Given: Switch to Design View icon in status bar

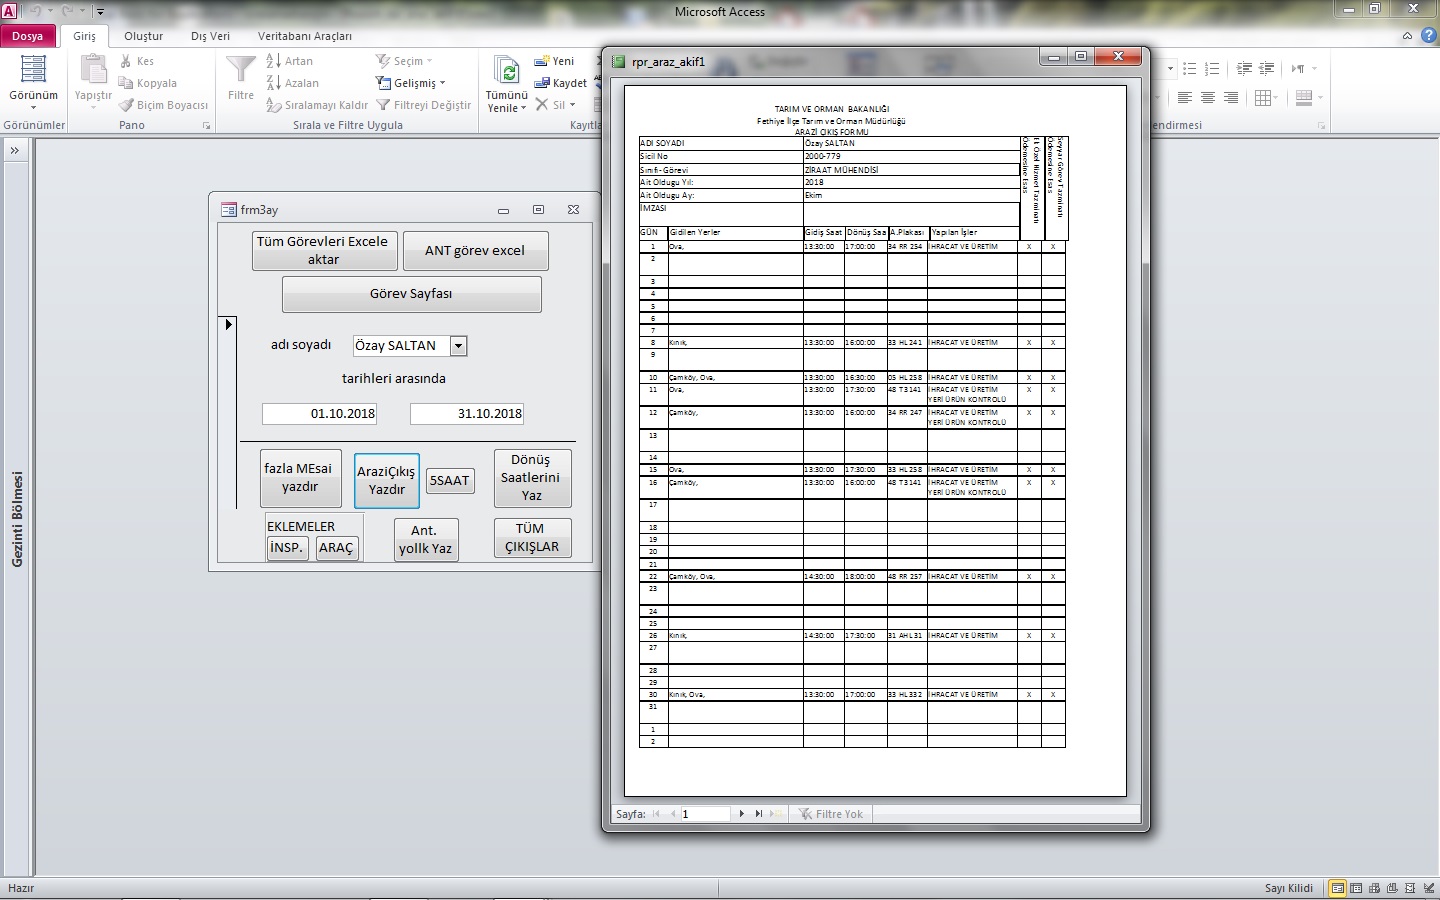Looking at the screenshot, I should [x=1428, y=888].
